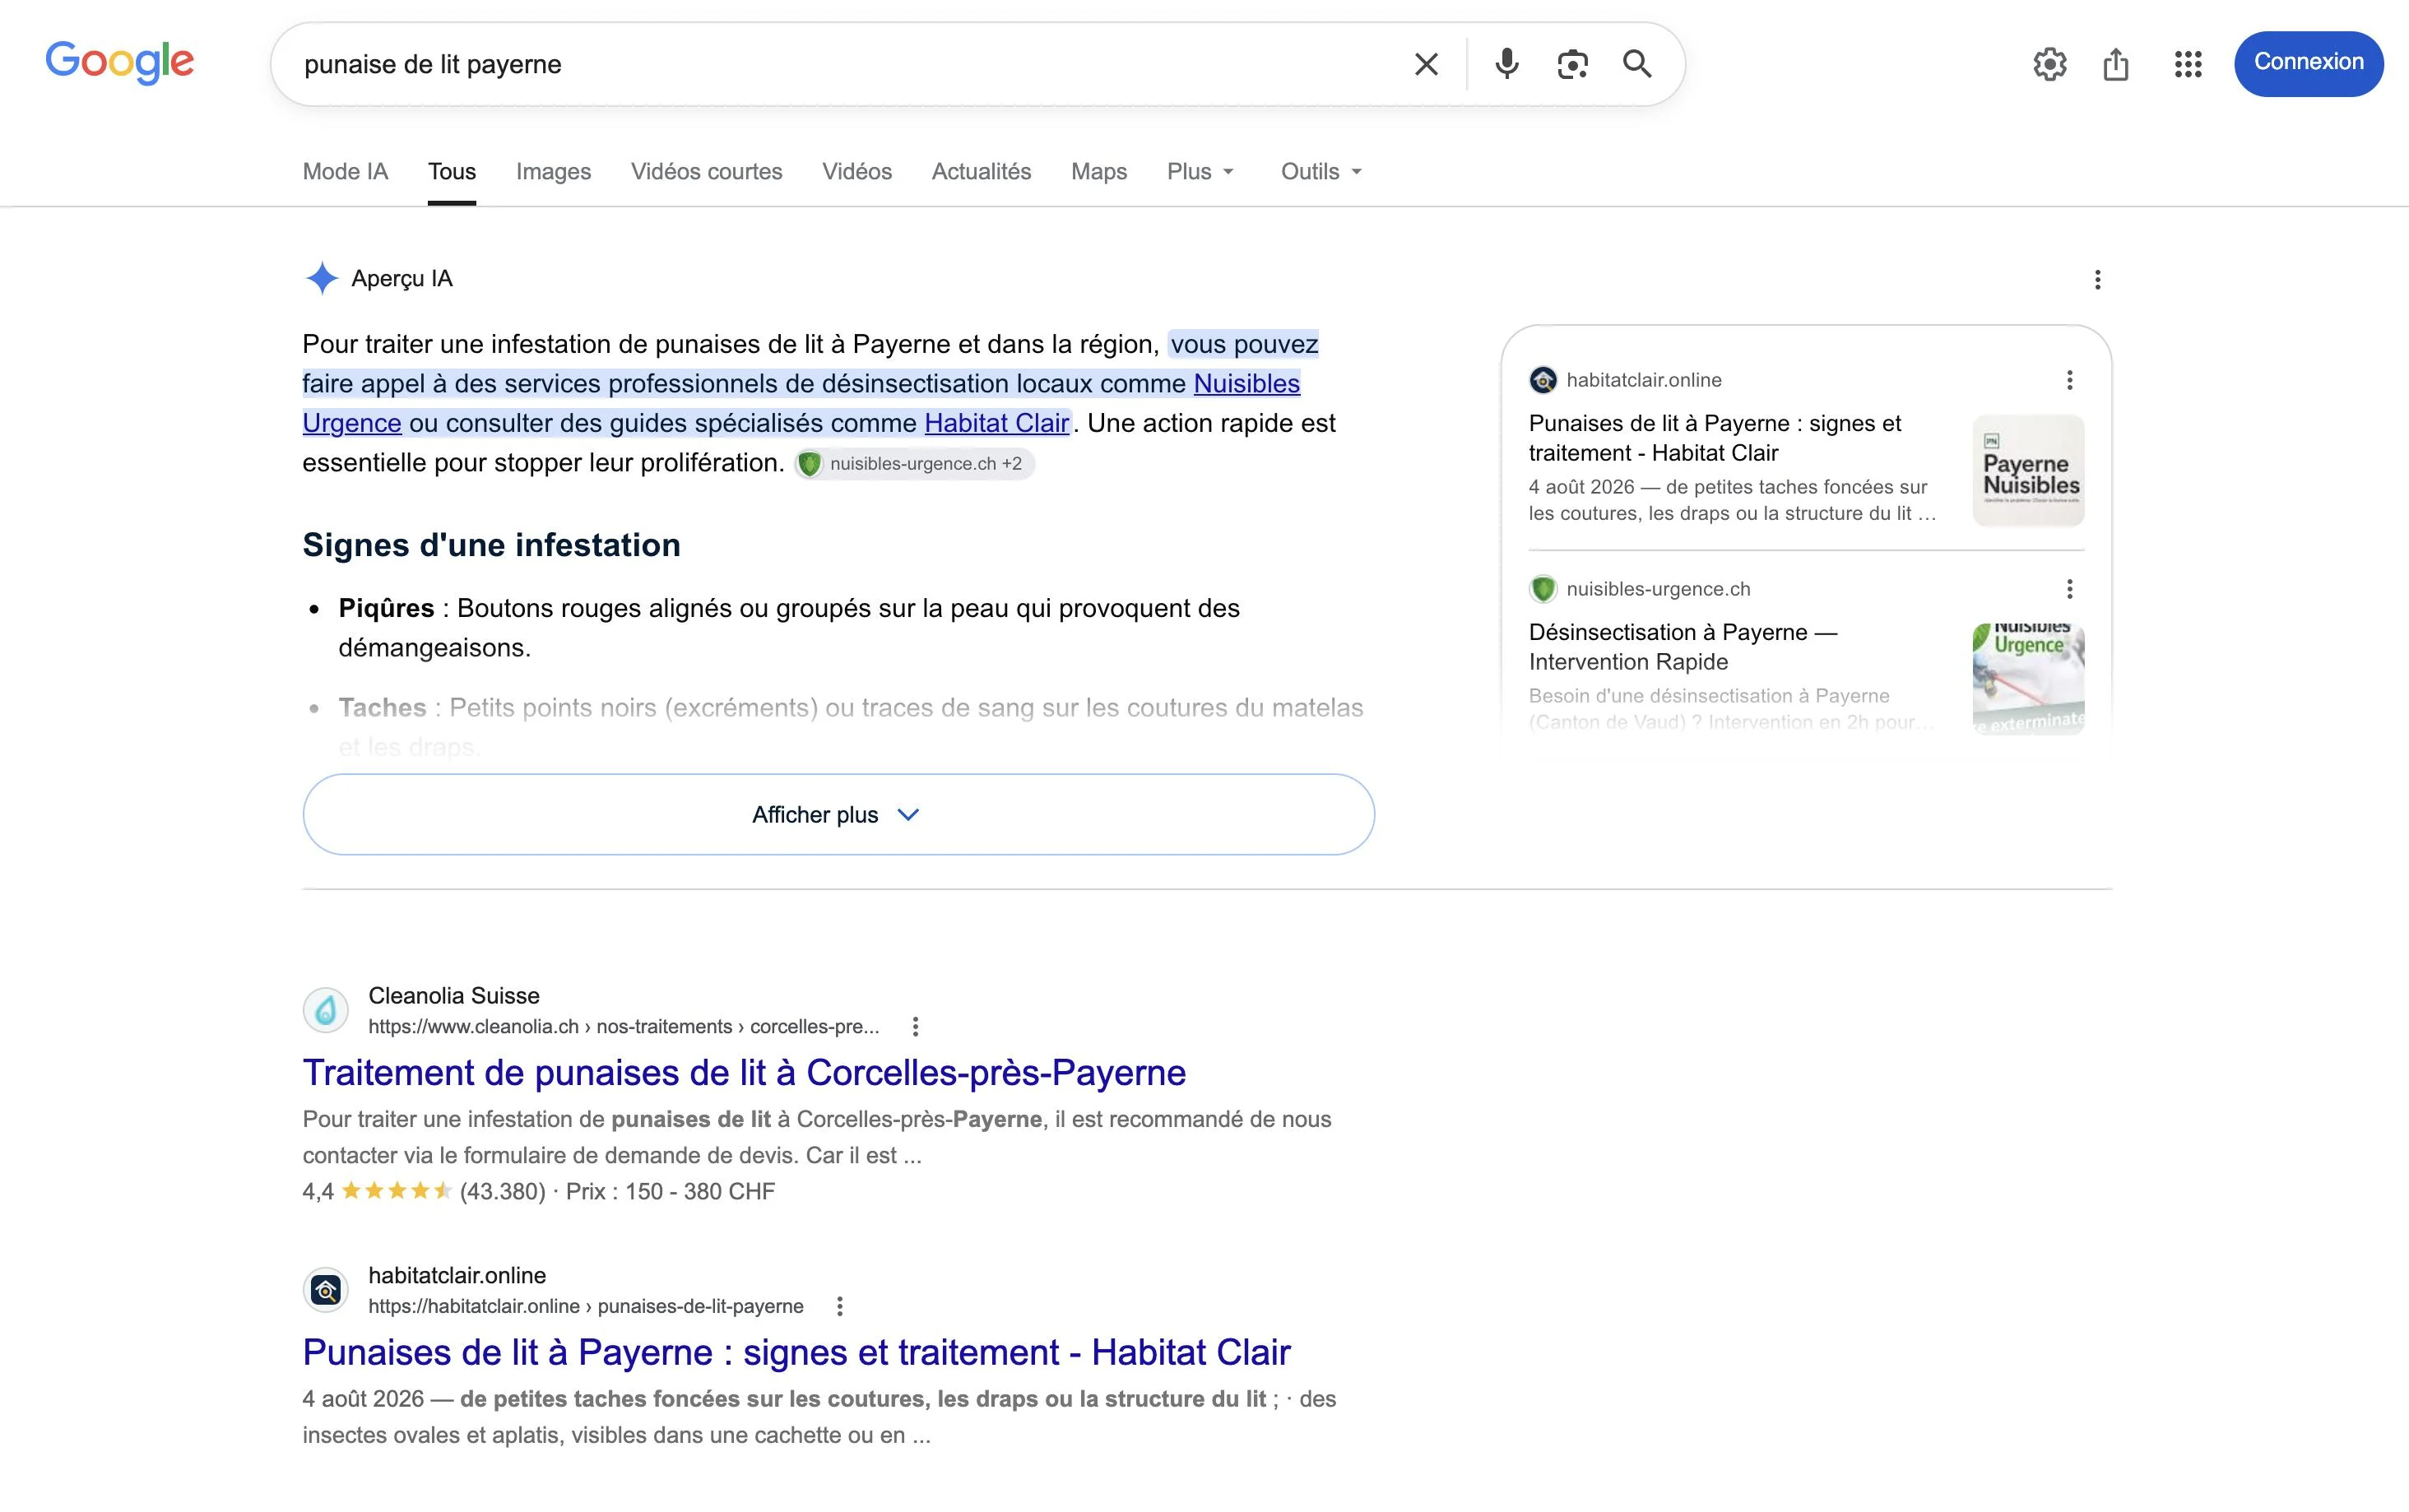2409x1512 pixels.
Task: Submit search with the magnifier icon
Action: [x=1637, y=64]
